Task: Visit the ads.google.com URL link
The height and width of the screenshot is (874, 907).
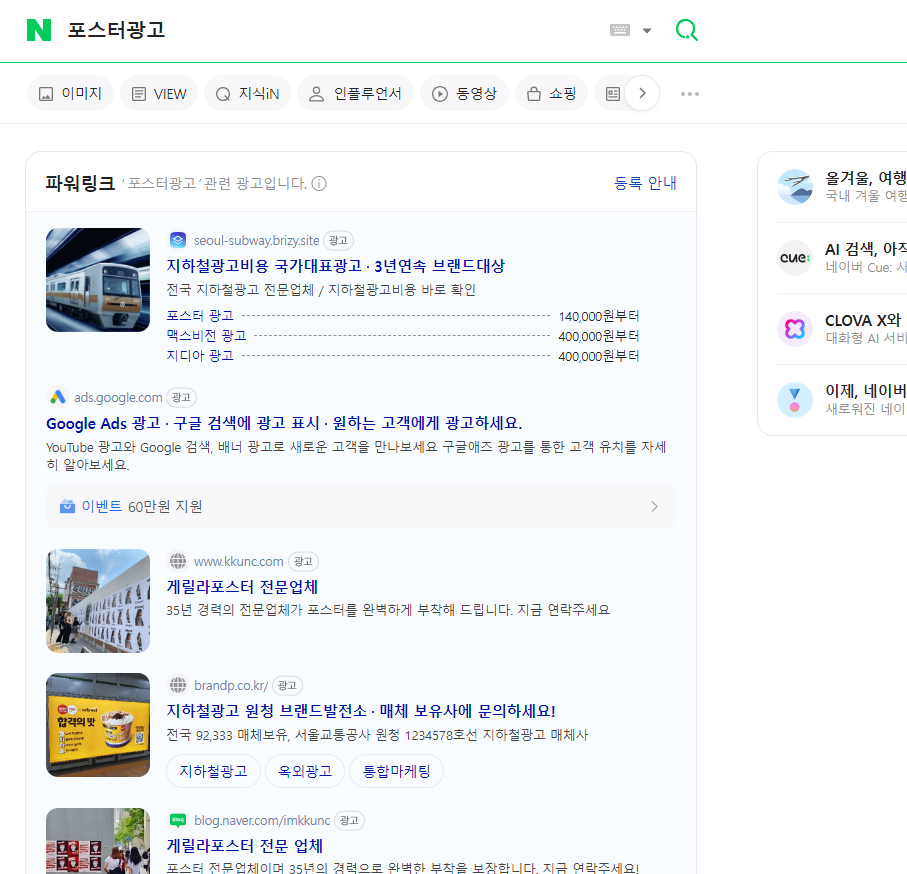Action: point(118,398)
